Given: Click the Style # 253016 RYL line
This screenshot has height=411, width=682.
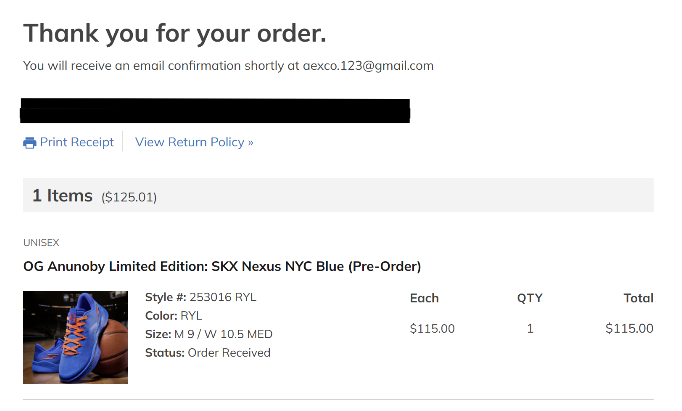Looking at the screenshot, I should [201, 297].
